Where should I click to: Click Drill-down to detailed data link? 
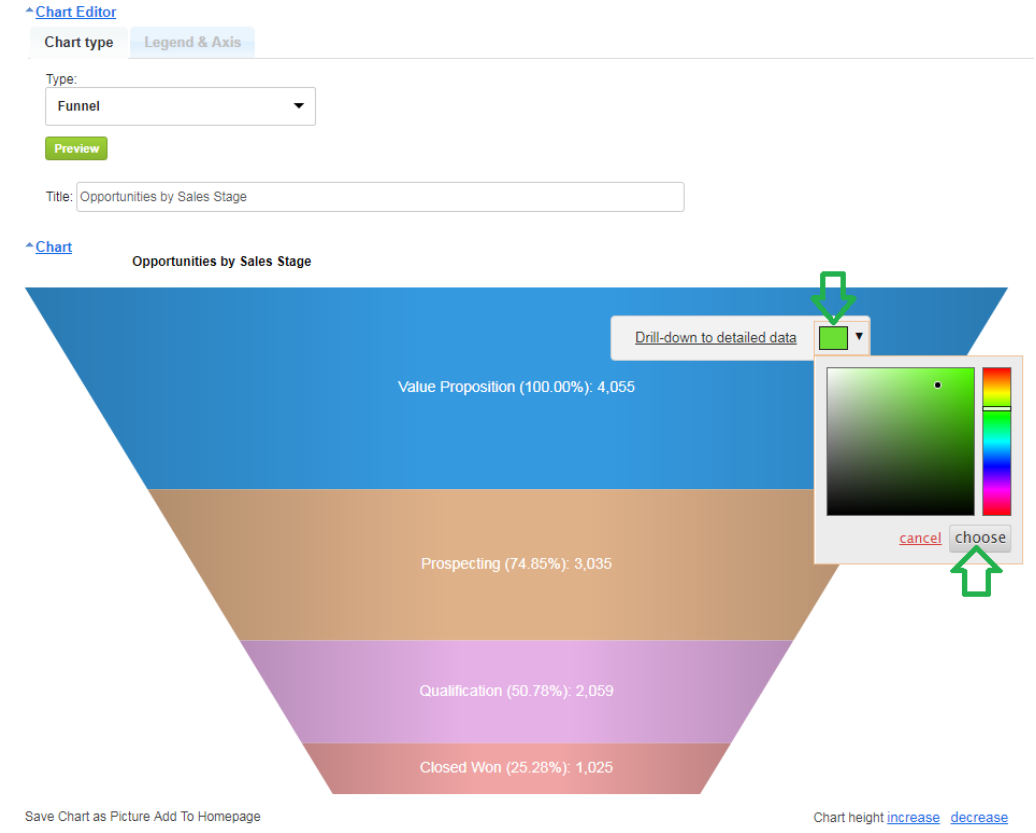[715, 338]
